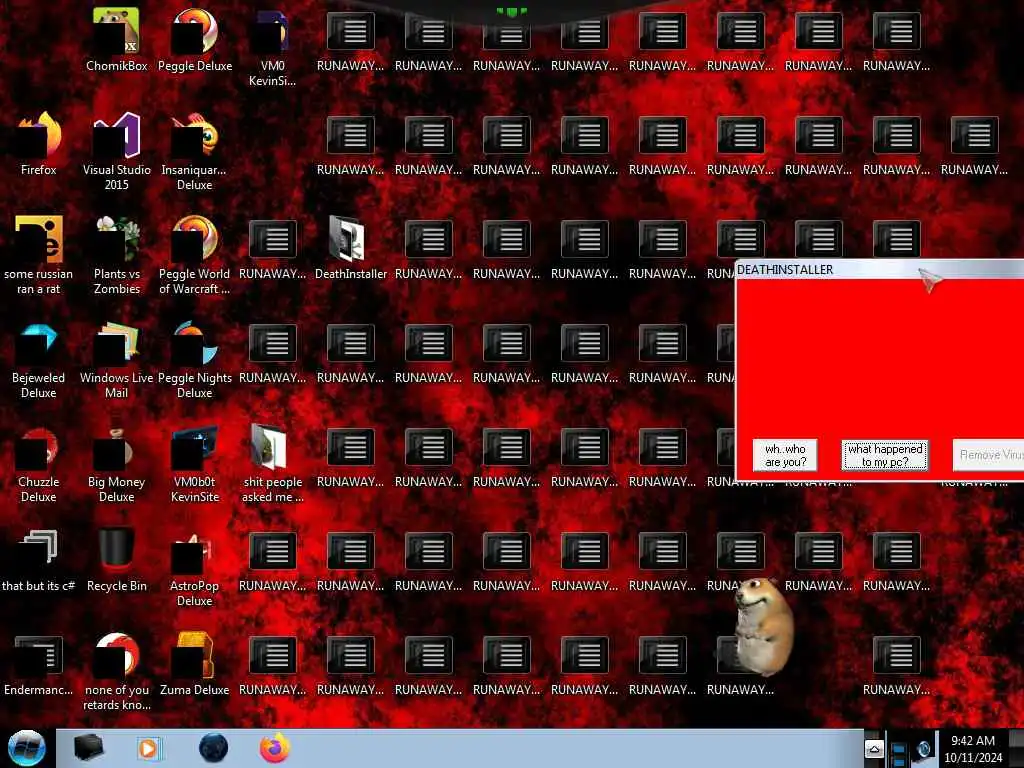This screenshot has width=1024, height=768.
Task: Click the VM0 KevinSi... desktop icon
Action: point(272,47)
